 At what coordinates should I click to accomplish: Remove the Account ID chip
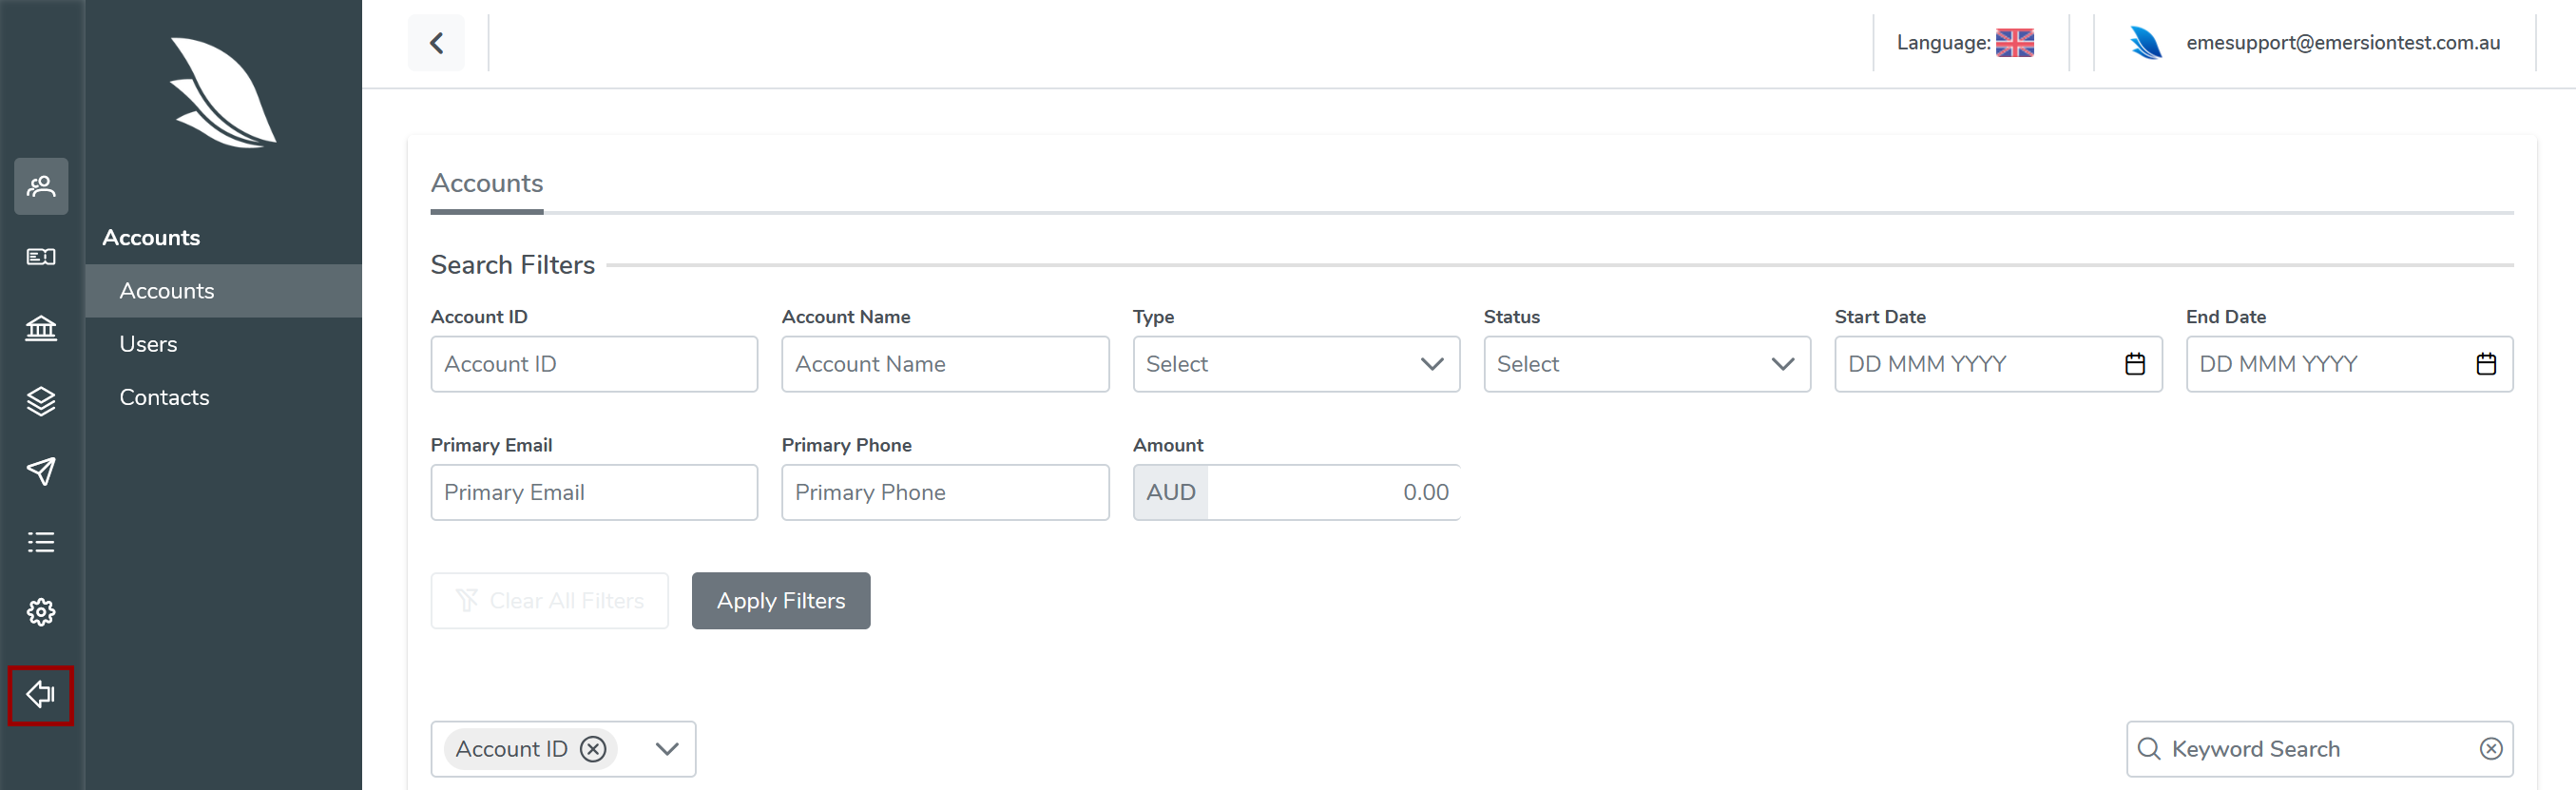pyautogui.click(x=593, y=749)
